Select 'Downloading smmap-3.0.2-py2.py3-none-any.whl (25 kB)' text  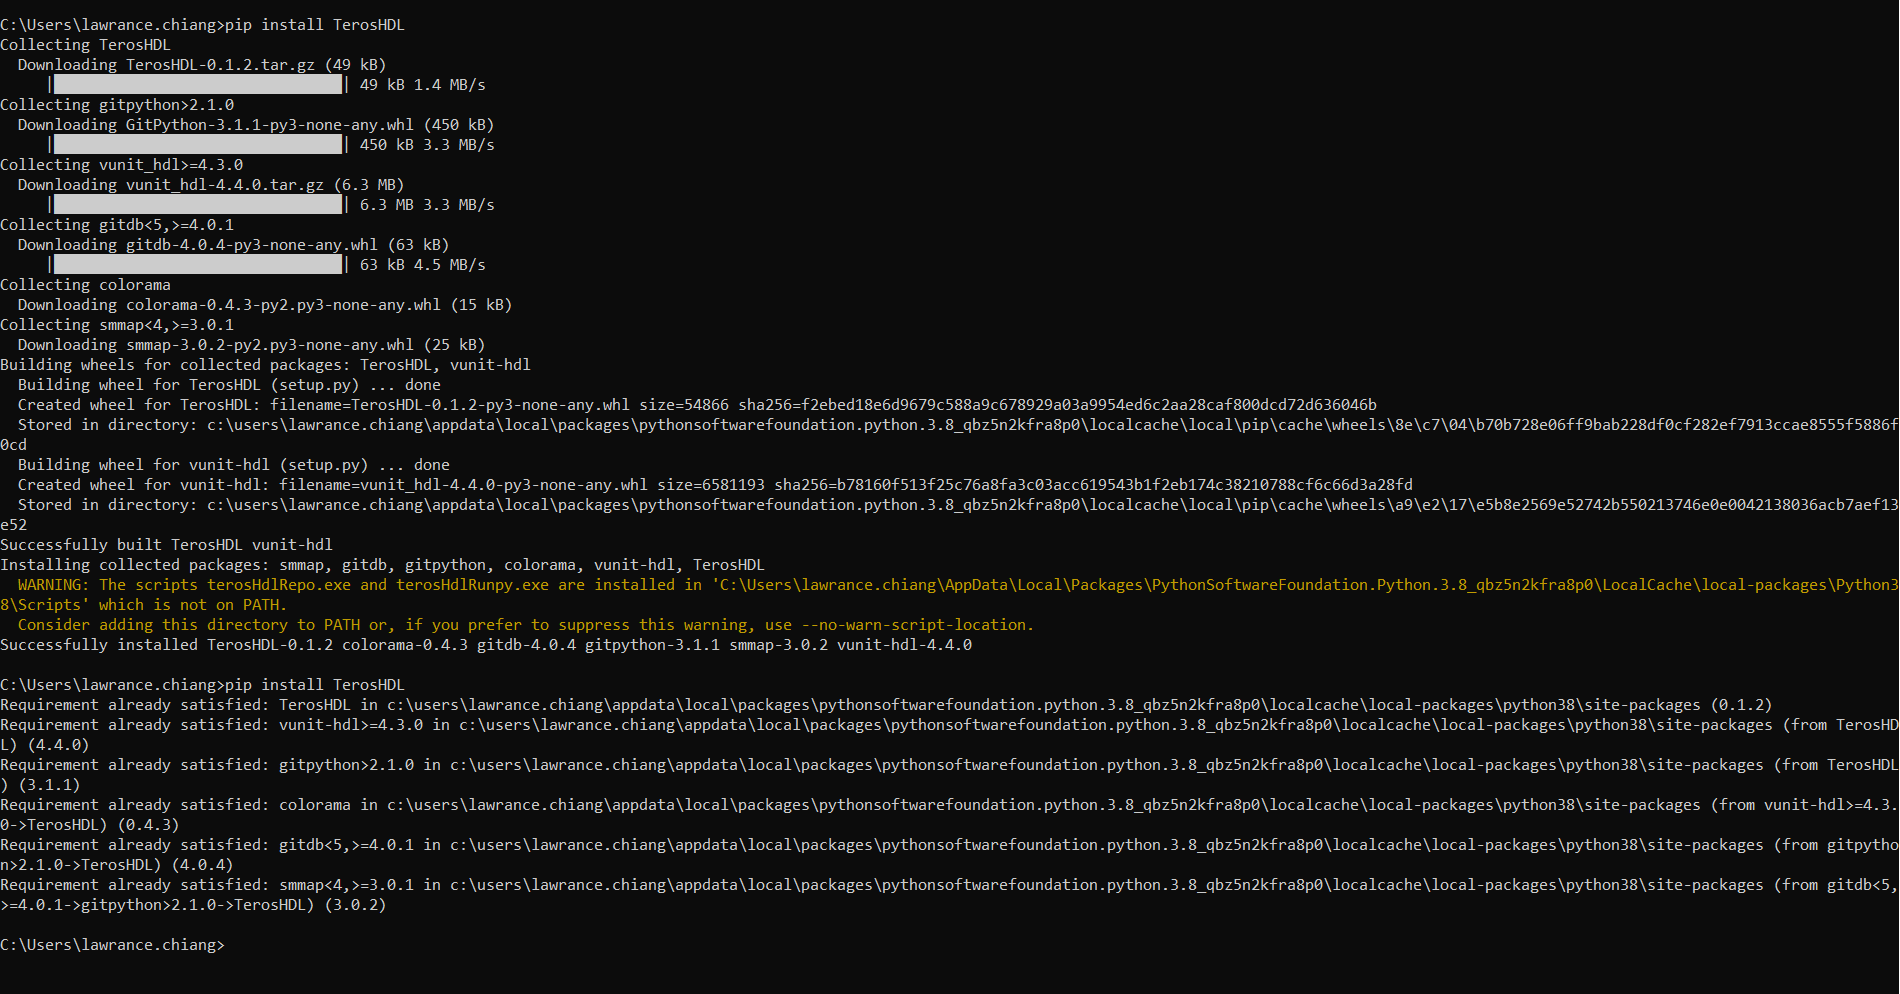tap(251, 345)
